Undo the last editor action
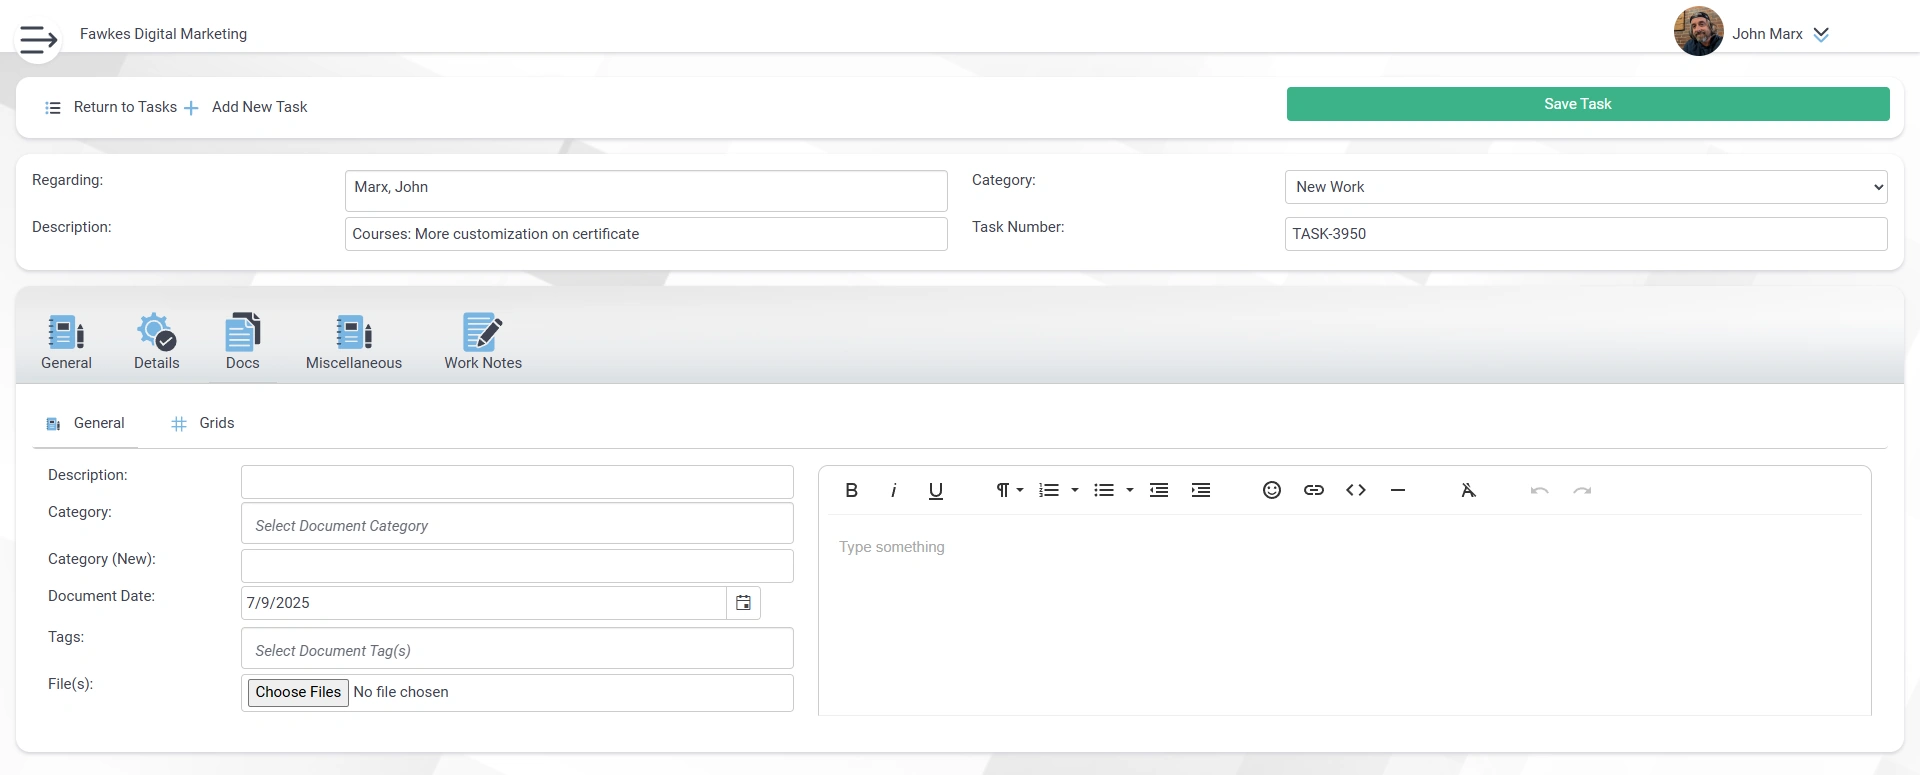Viewport: 1920px width, 775px height. [x=1540, y=490]
